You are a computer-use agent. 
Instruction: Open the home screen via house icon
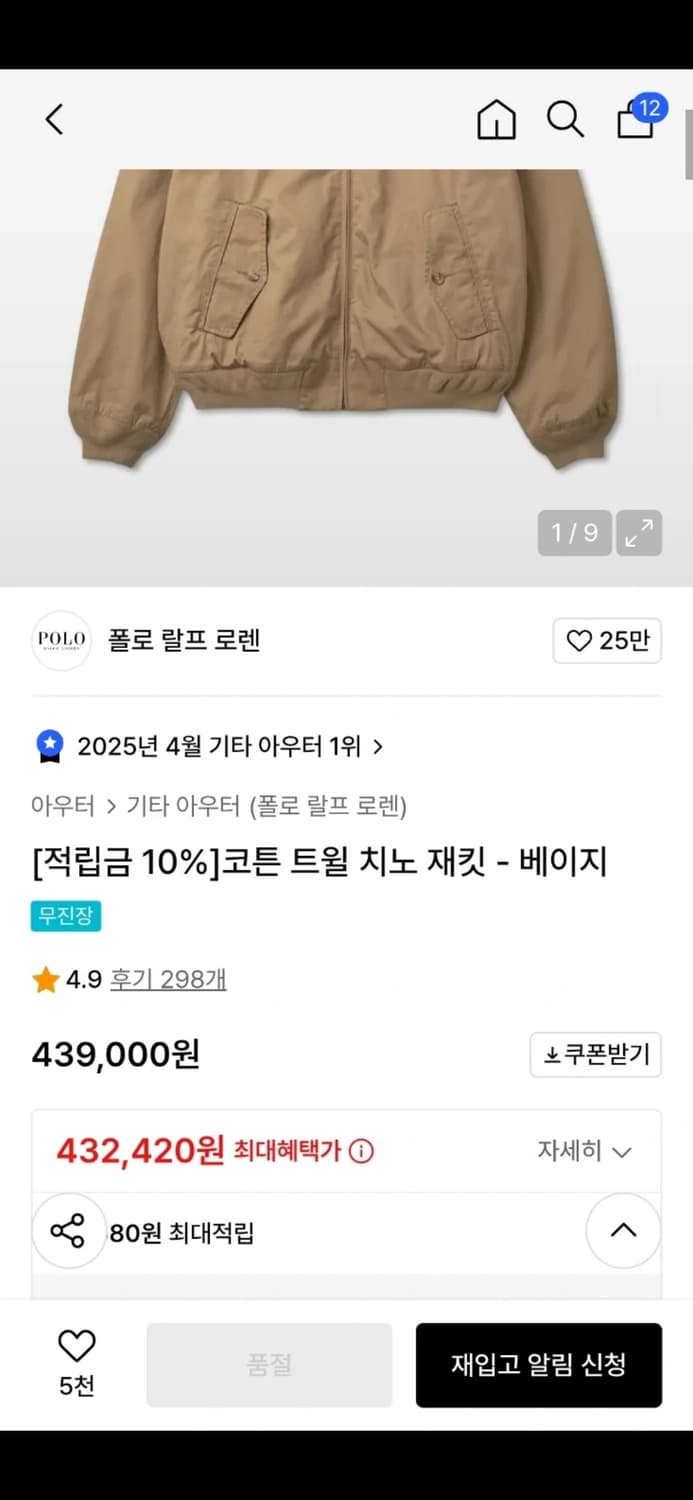[x=496, y=118]
